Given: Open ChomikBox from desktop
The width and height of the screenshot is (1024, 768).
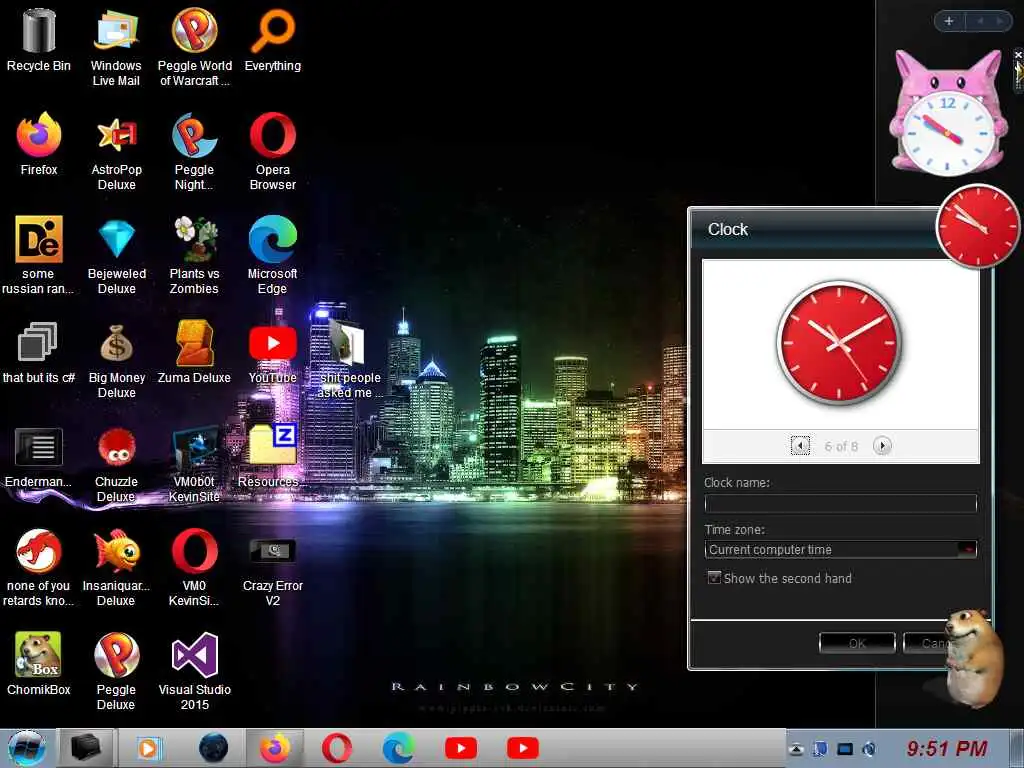Looking at the screenshot, I should [39, 663].
